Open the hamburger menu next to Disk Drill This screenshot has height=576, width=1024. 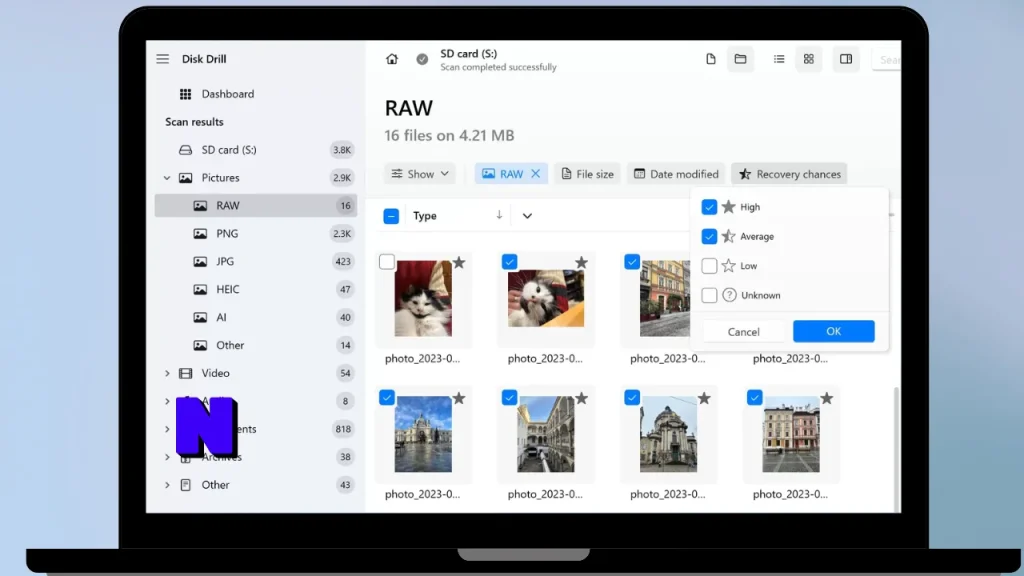163,59
